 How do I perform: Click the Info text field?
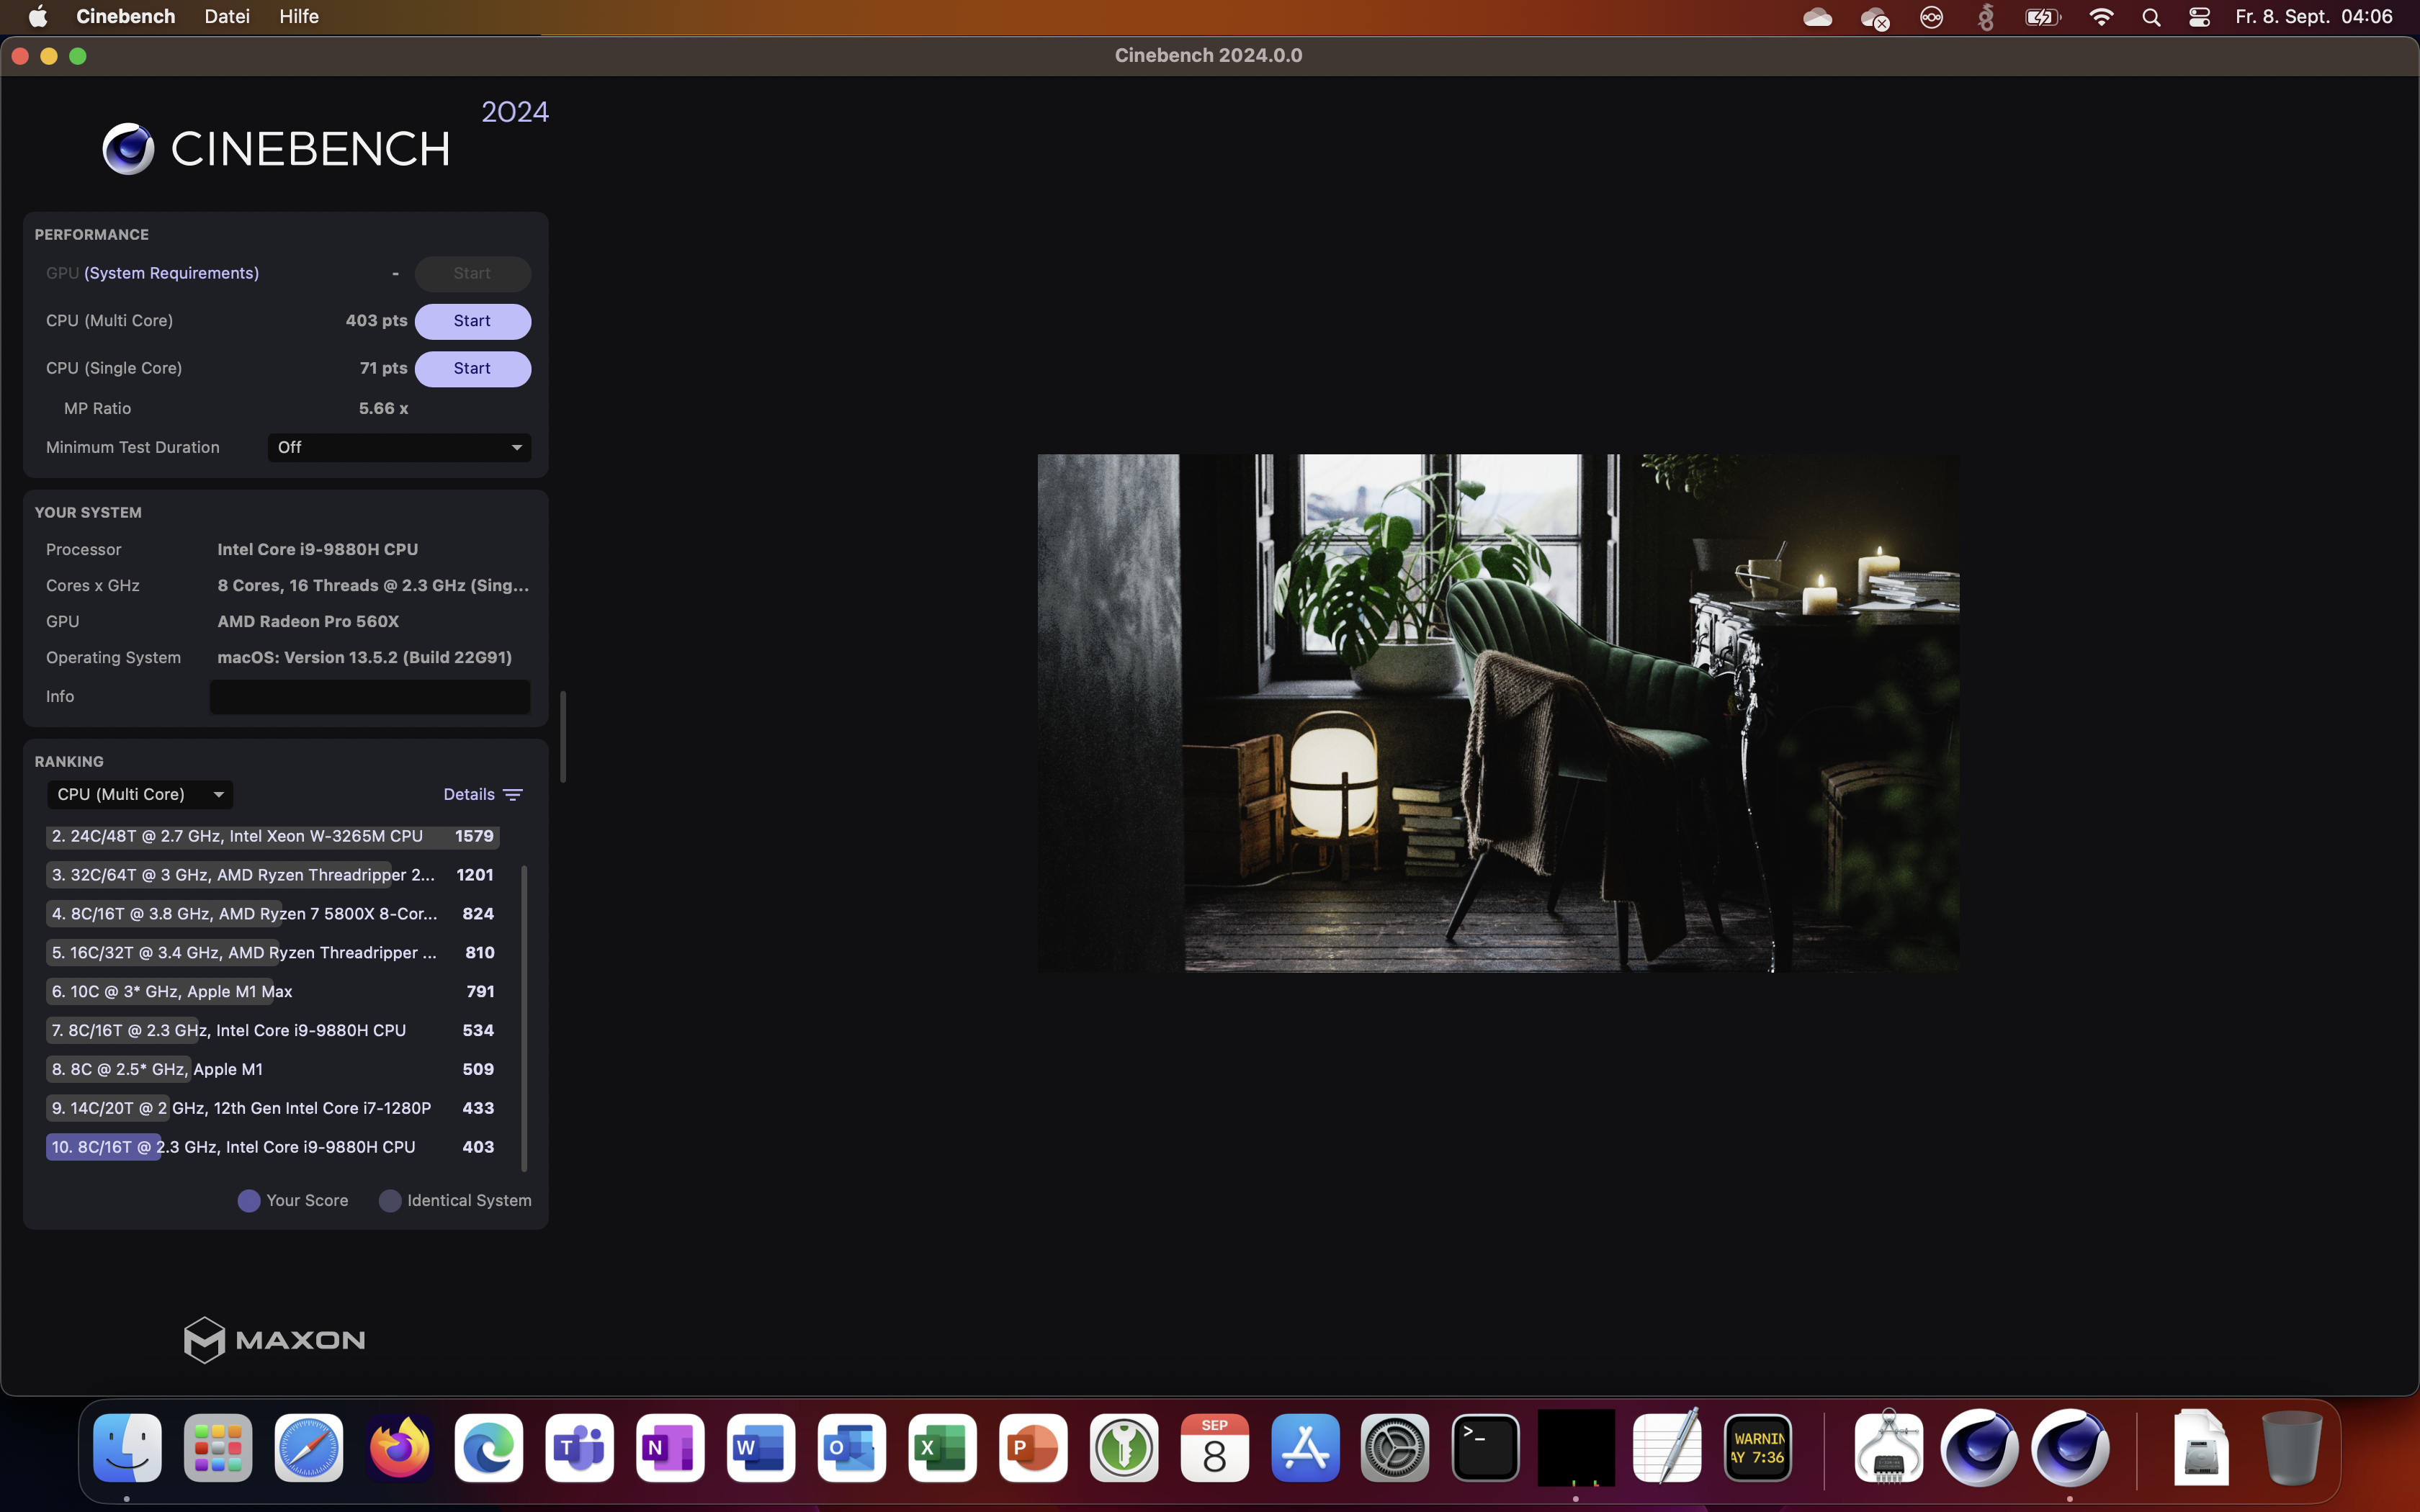pos(369,697)
